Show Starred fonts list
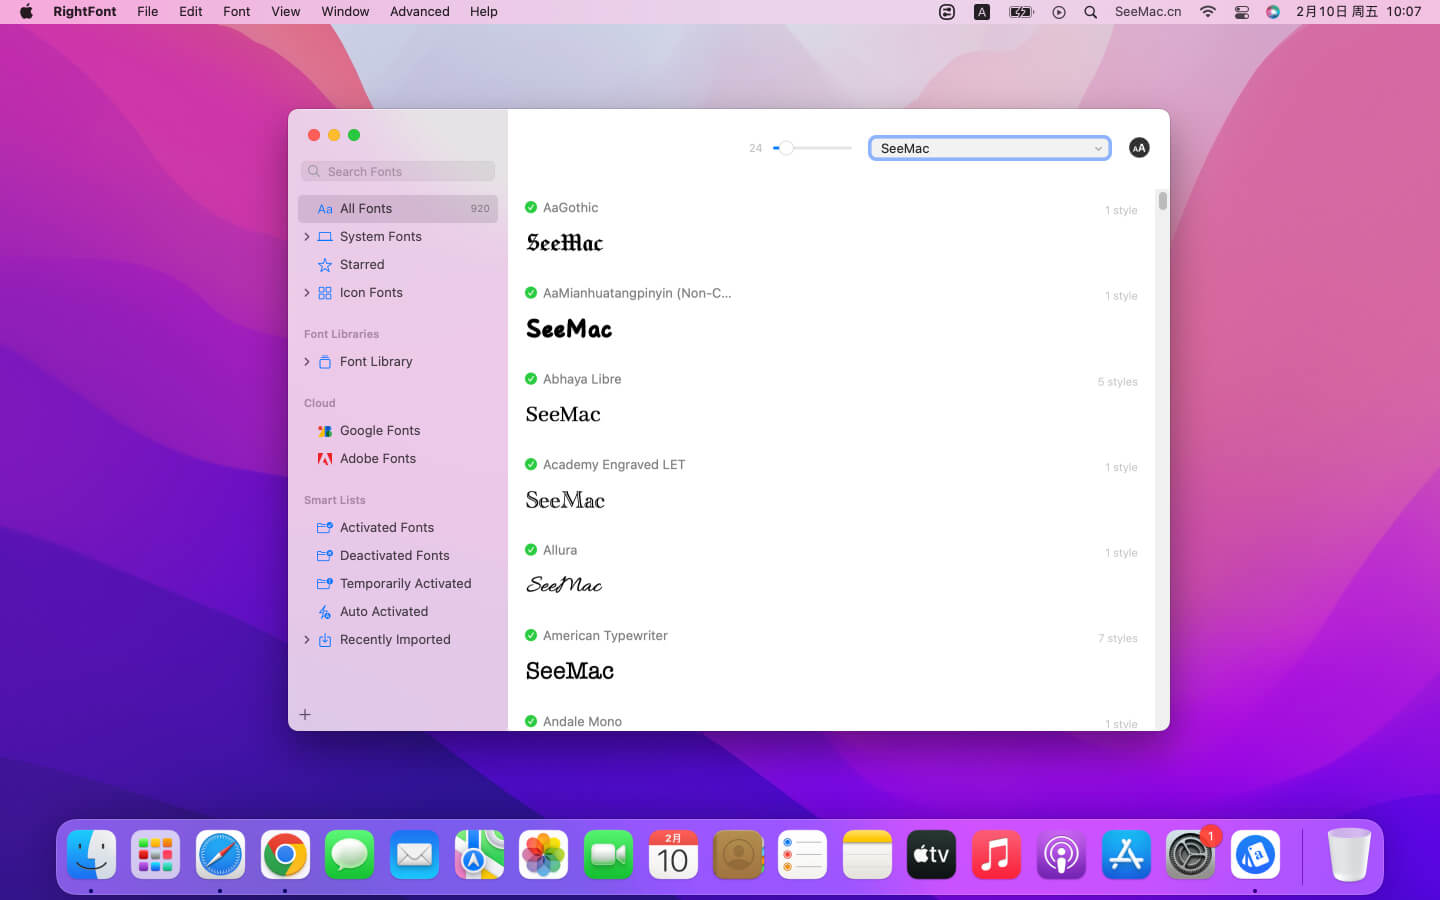The image size is (1440, 900). 361,265
